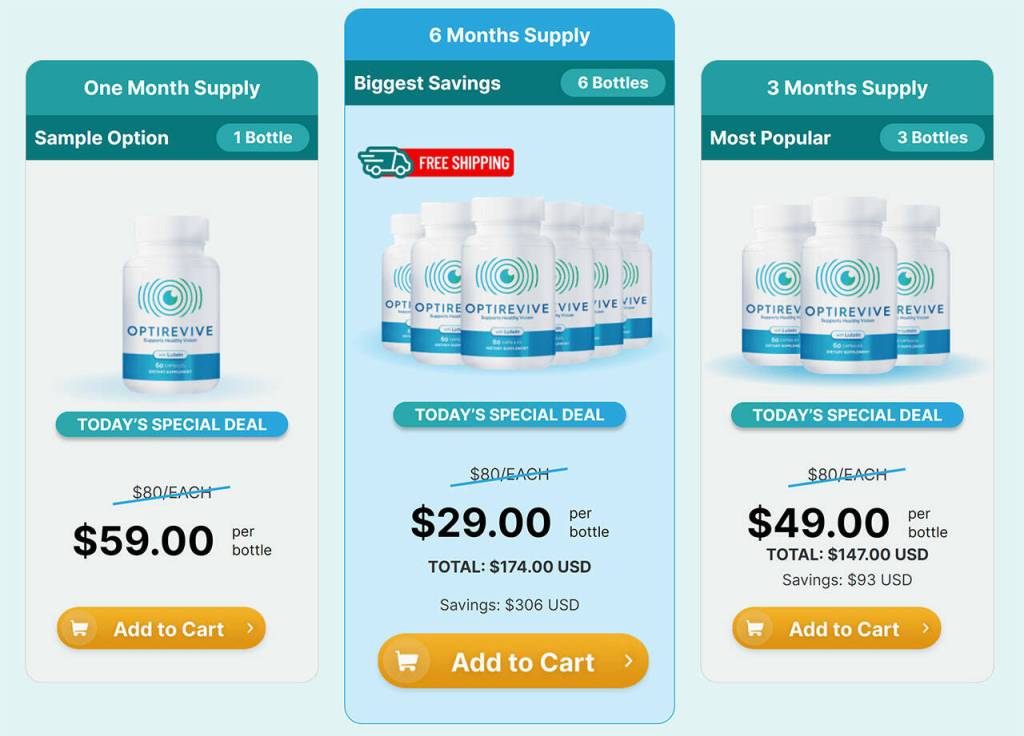Click the 6 Months Supply header
The image size is (1024, 736).
tap(509, 35)
